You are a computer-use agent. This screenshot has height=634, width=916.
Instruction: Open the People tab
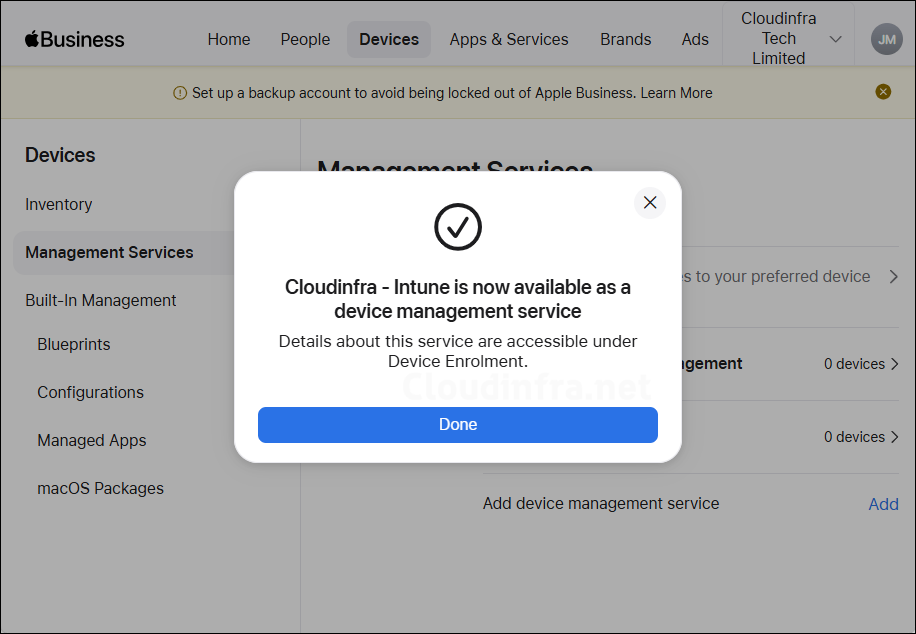coord(305,39)
